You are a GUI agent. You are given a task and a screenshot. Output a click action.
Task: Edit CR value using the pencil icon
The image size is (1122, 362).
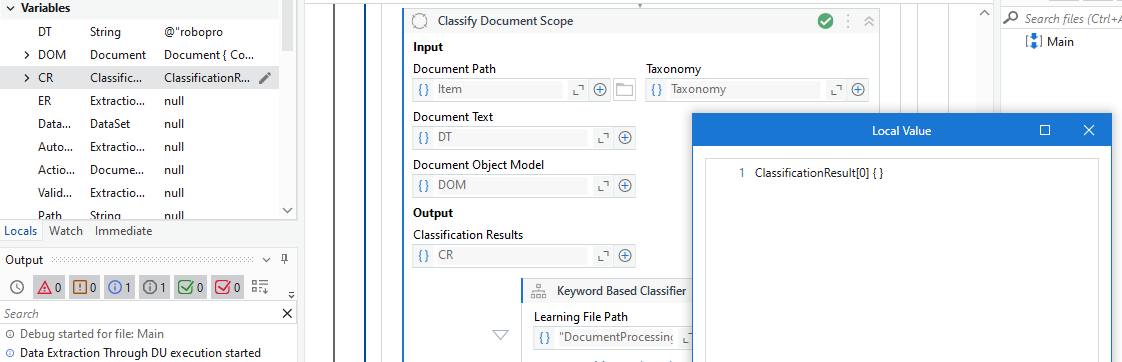pyautogui.click(x=265, y=78)
